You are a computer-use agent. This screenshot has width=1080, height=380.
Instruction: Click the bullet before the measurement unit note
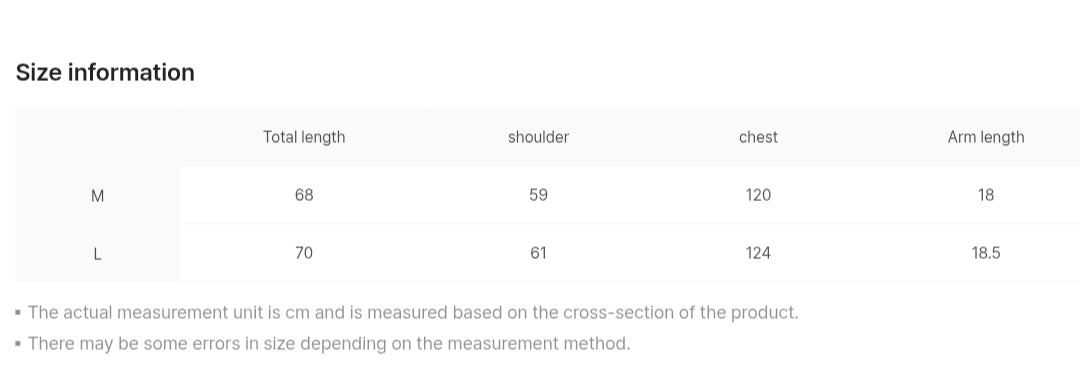[x=18, y=313]
